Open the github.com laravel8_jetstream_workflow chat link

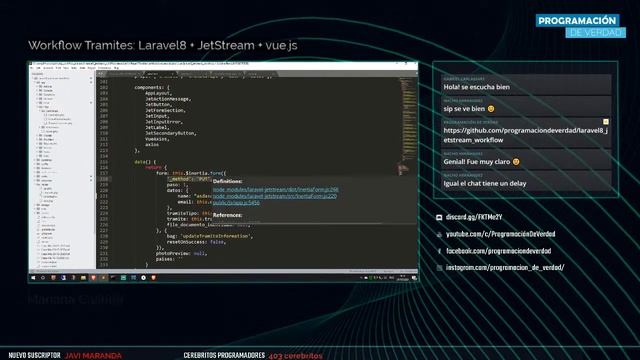coord(526,135)
